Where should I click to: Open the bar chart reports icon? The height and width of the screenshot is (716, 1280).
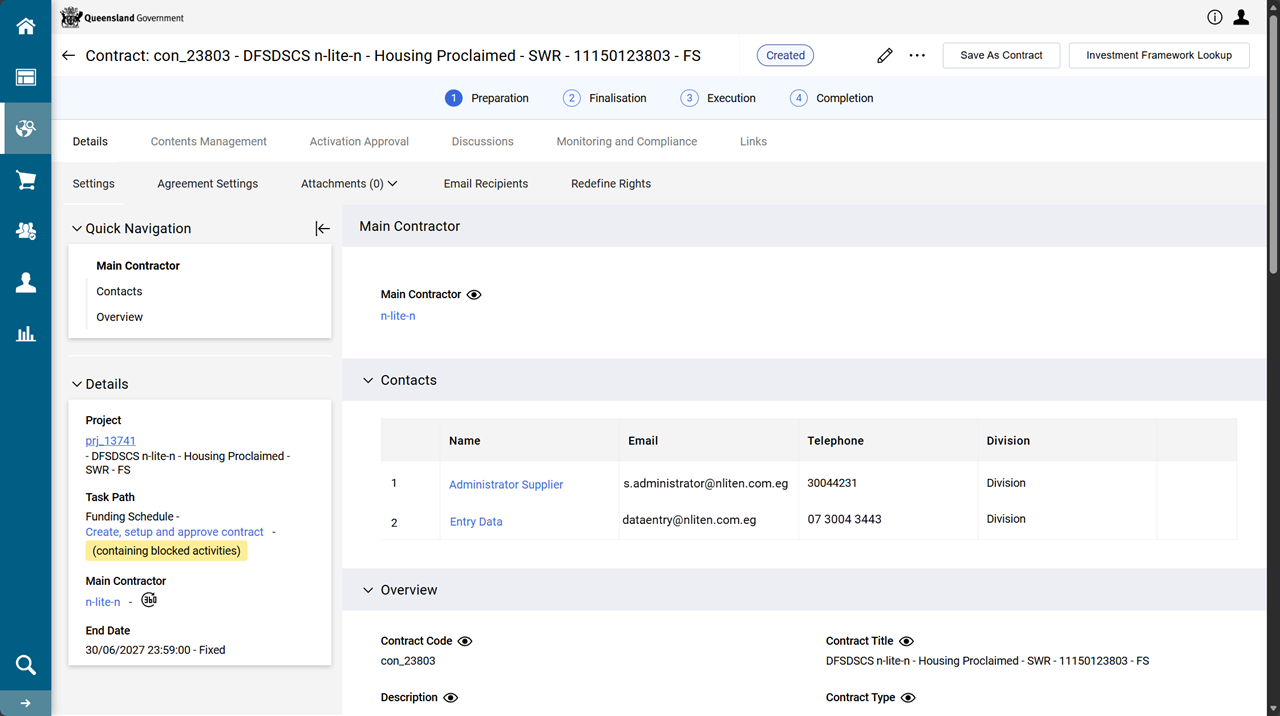[25, 334]
